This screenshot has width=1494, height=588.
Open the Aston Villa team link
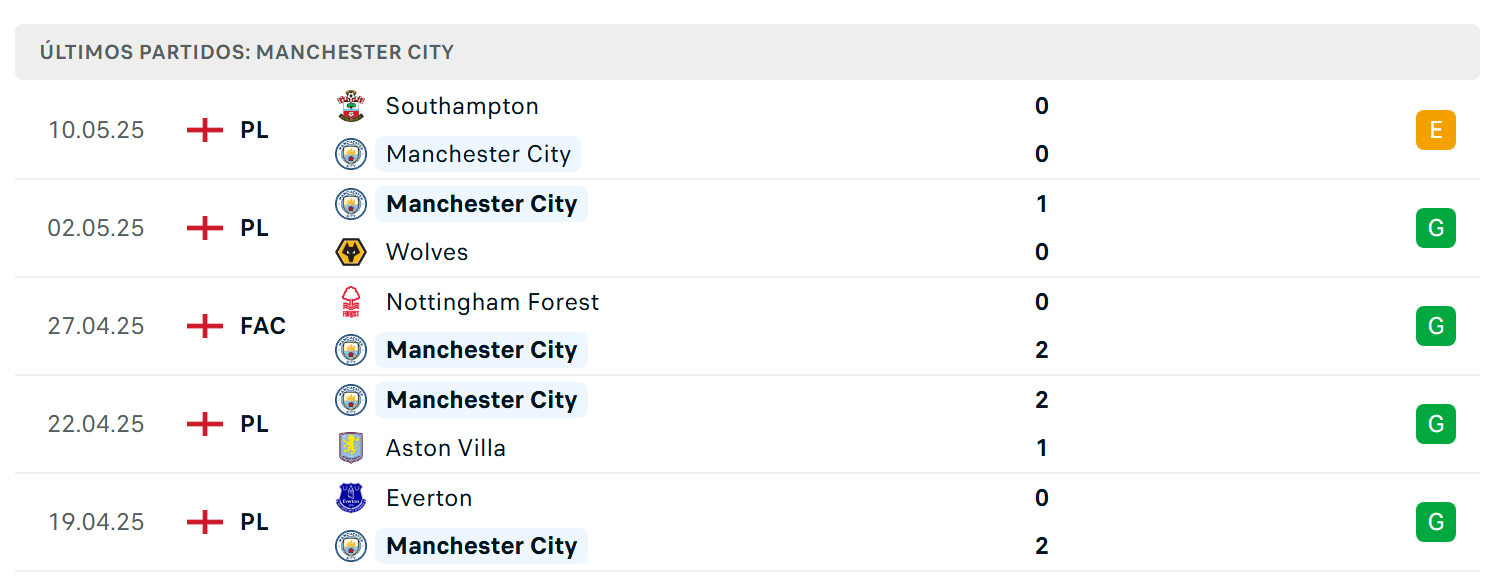tap(446, 448)
